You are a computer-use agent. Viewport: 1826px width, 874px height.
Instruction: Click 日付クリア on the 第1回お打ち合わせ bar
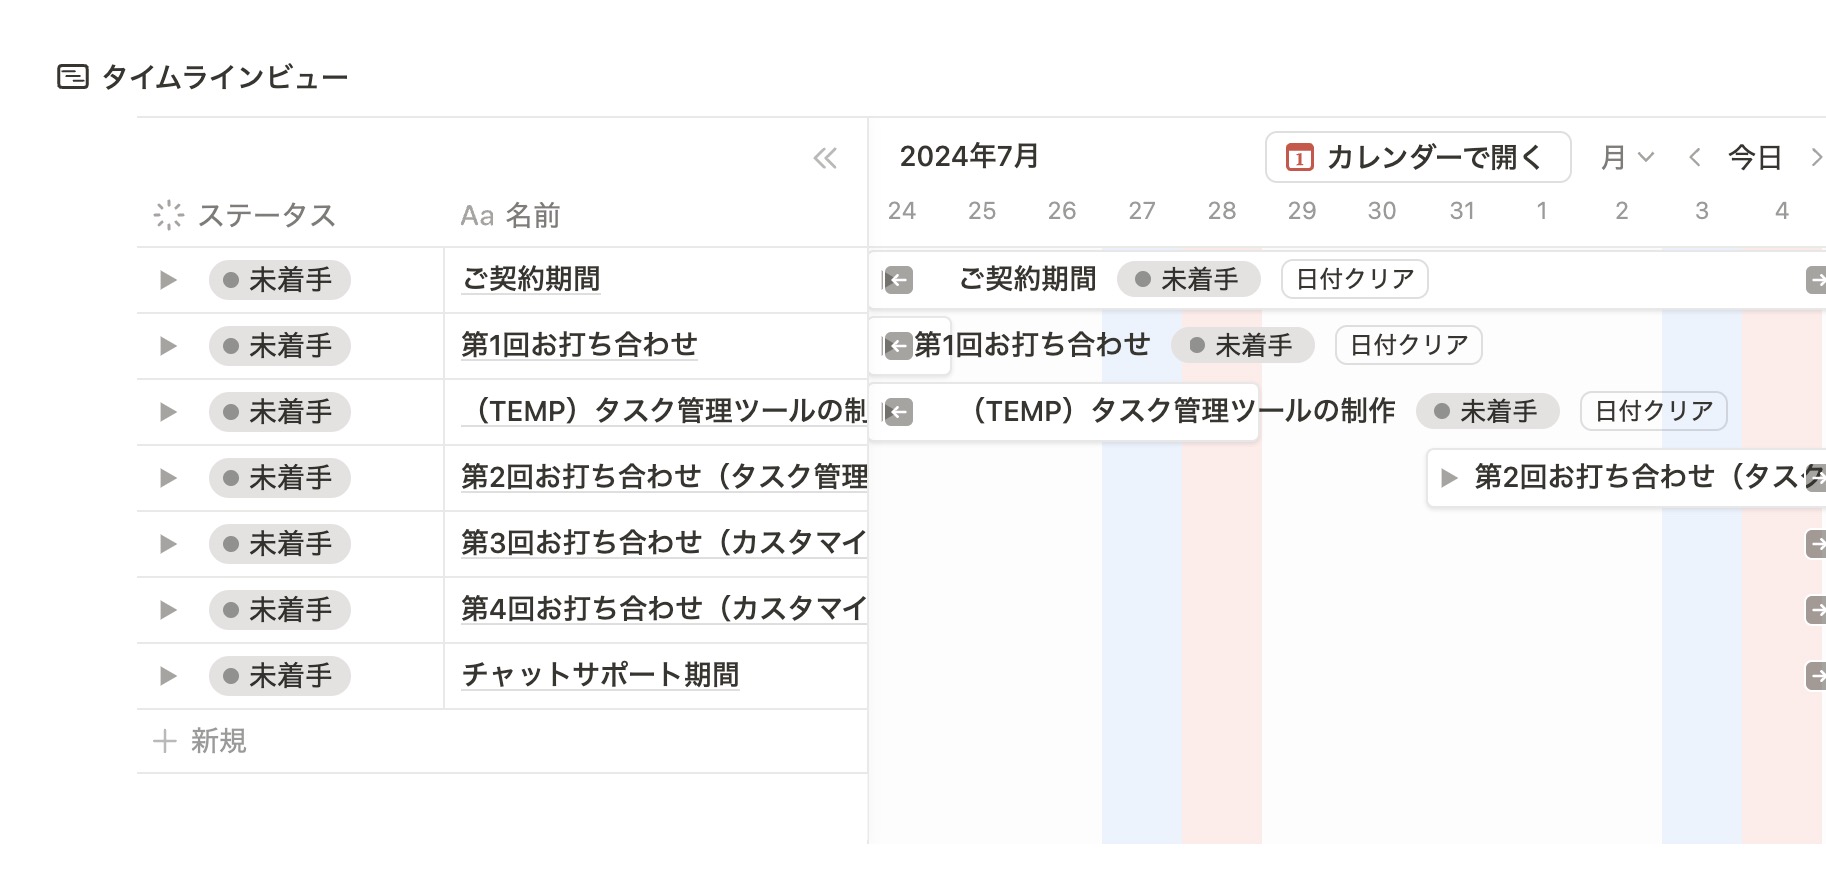1409,345
